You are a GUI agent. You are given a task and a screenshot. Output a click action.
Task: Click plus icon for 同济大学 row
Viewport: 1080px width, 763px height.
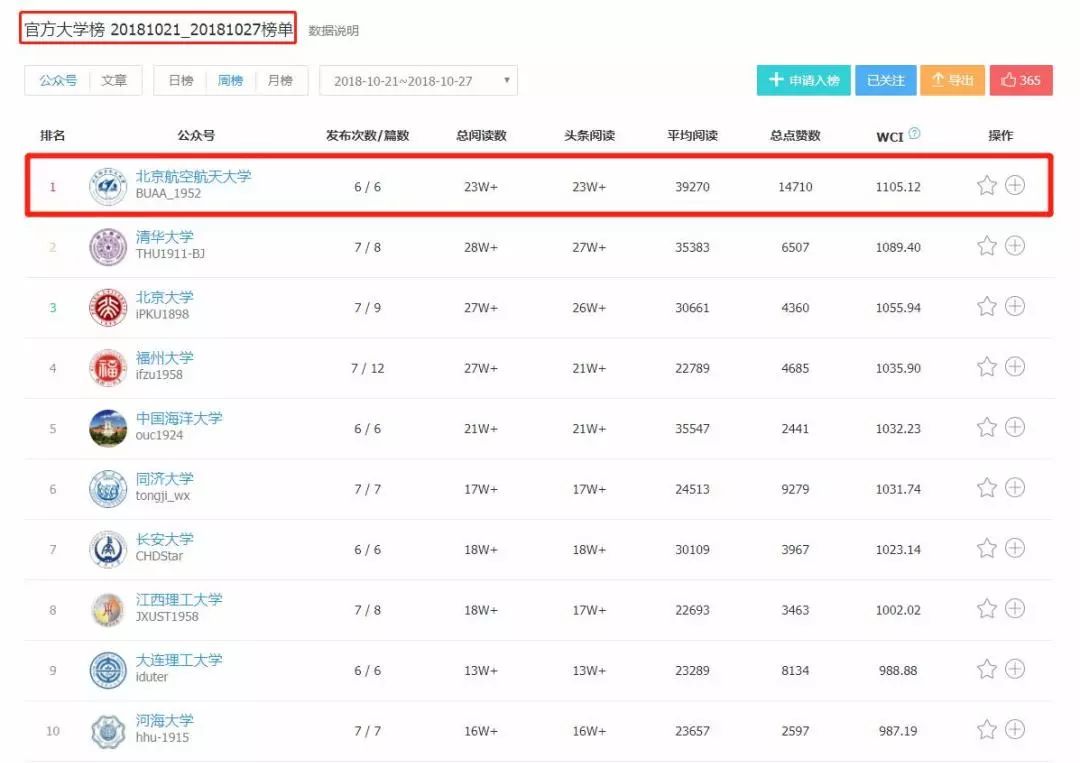[x=1015, y=488]
